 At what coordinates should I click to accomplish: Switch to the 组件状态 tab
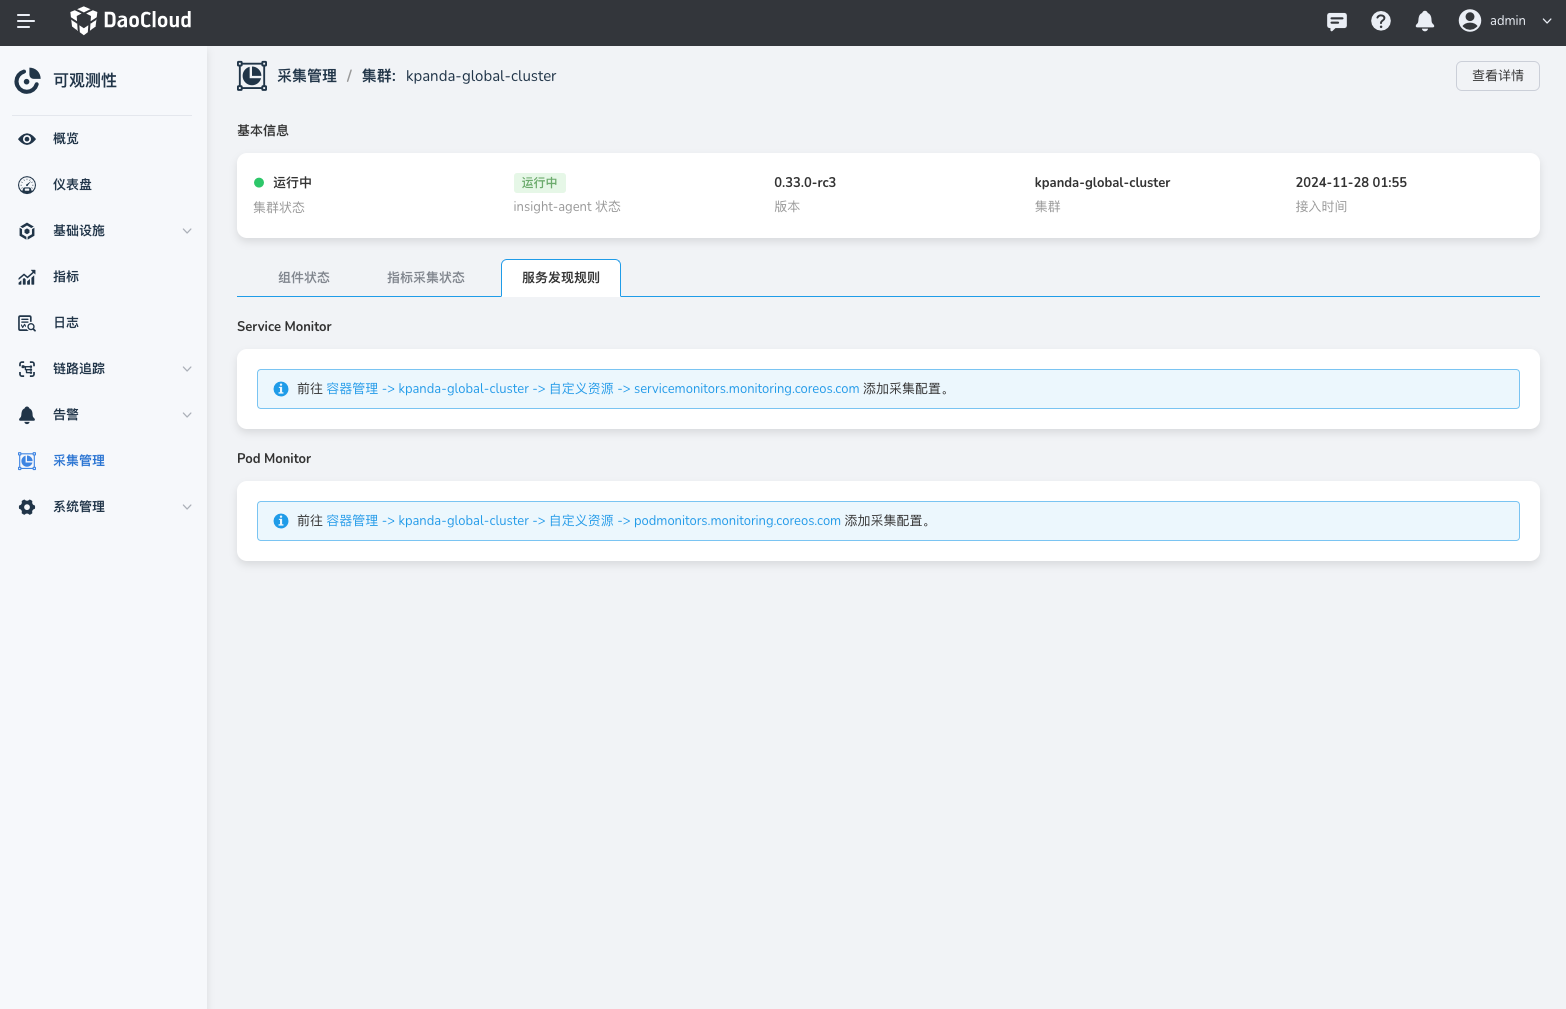pyautogui.click(x=304, y=278)
